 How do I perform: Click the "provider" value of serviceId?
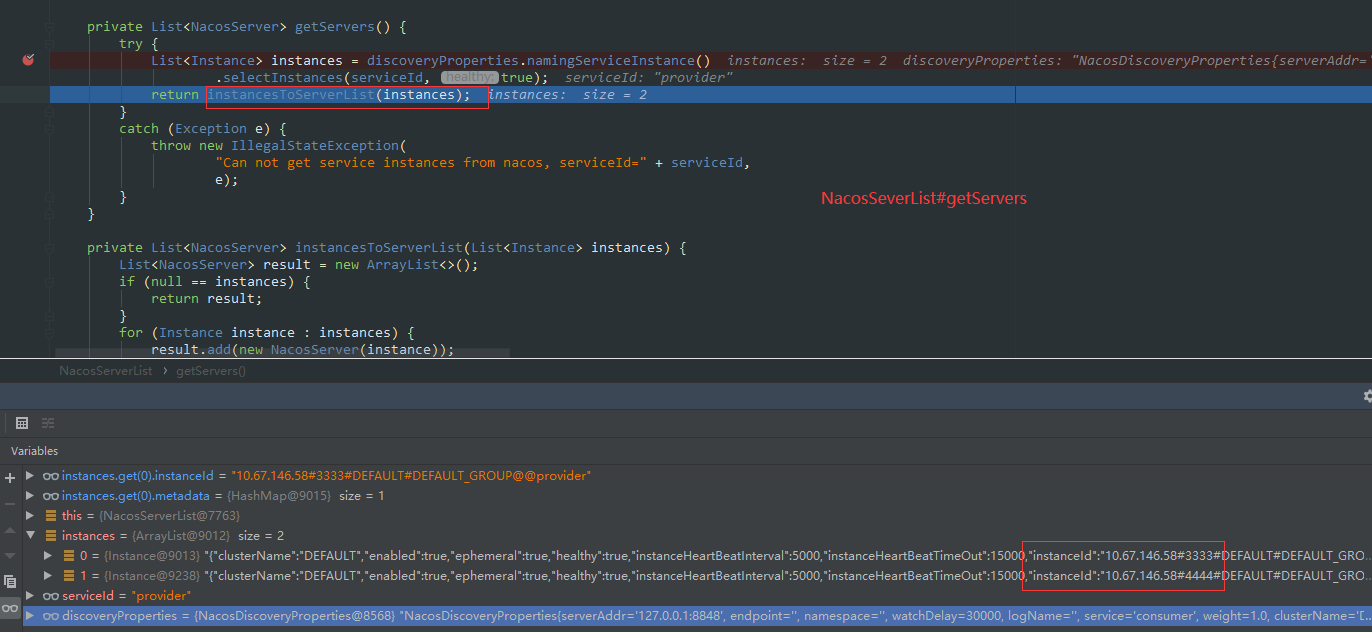click(161, 596)
